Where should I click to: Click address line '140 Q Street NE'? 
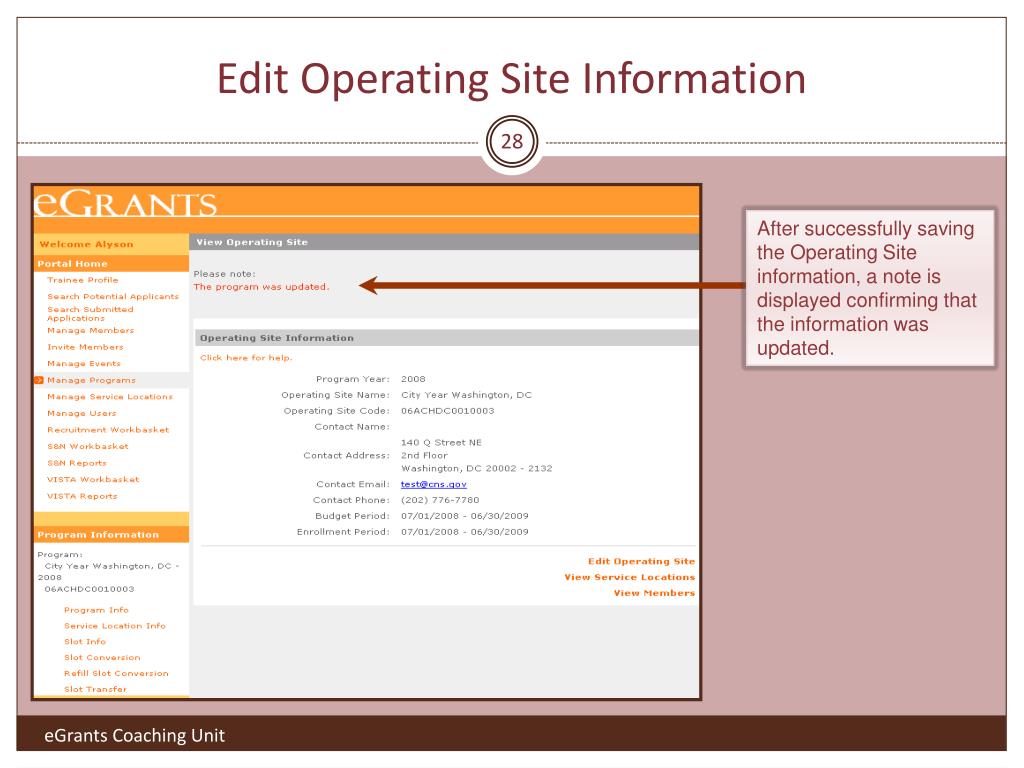(441, 443)
